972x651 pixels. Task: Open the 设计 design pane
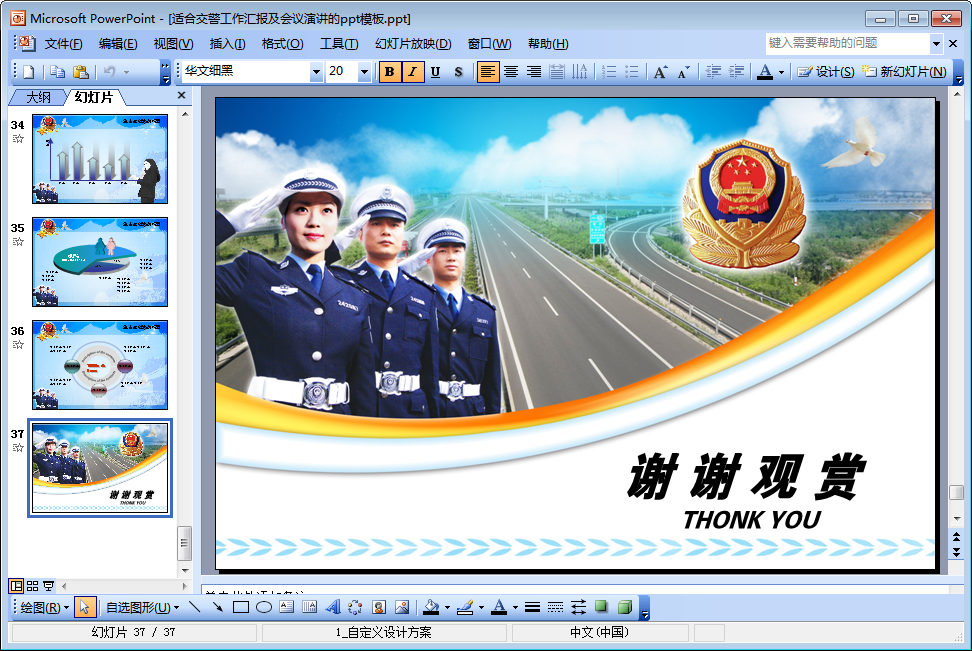tap(825, 72)
